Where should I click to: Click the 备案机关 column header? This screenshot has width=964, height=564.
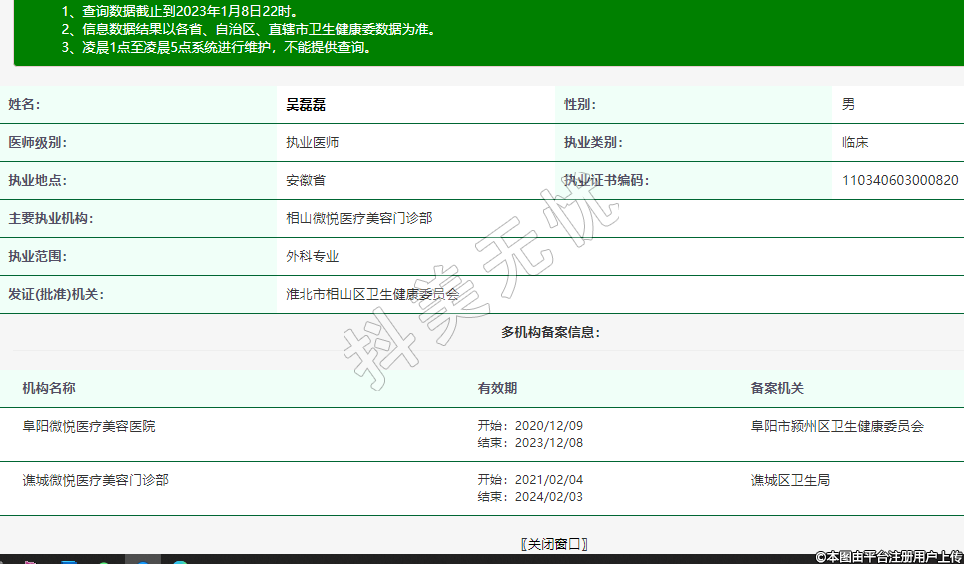coord(777,388)
